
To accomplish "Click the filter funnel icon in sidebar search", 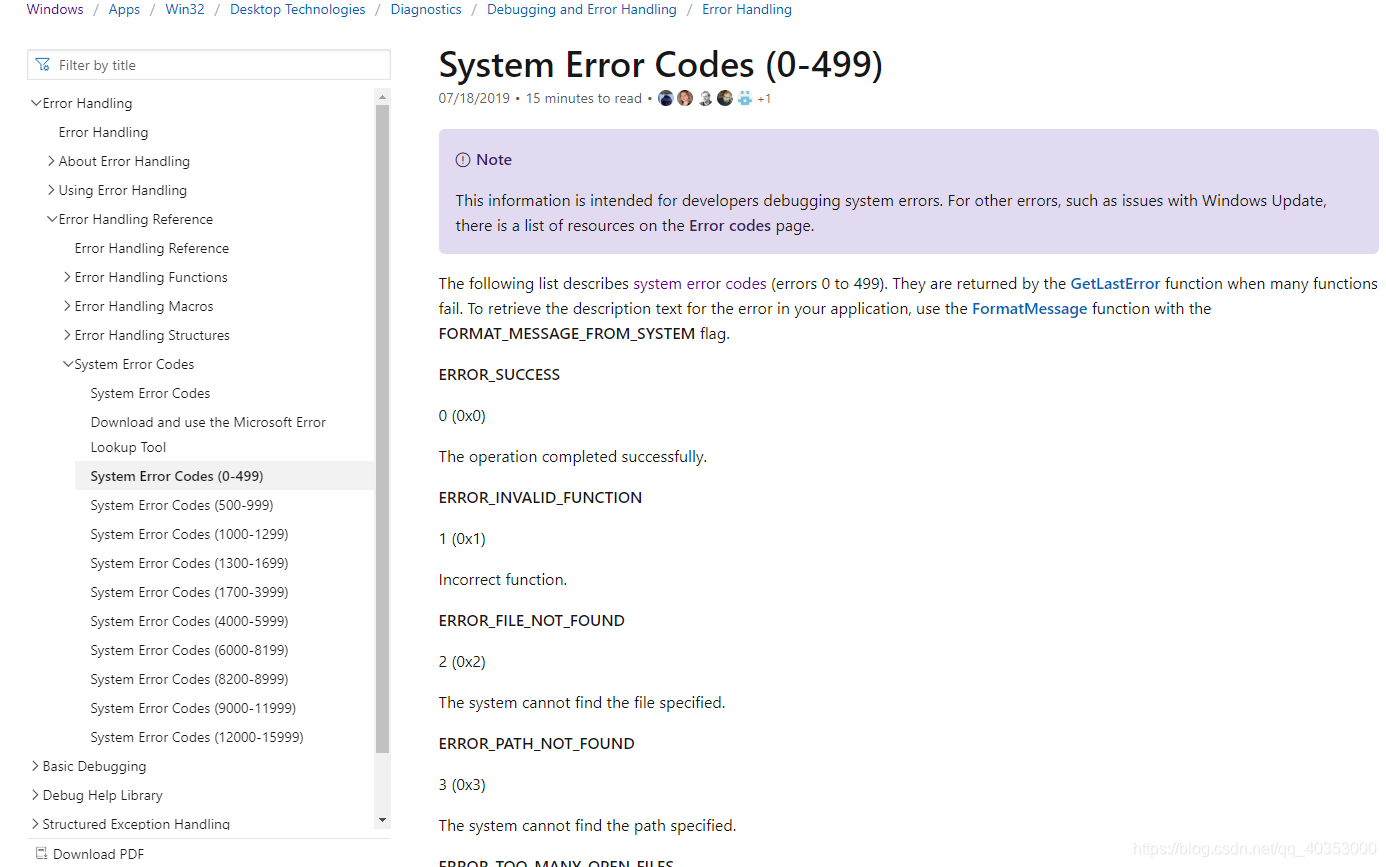I will (43, 64).
